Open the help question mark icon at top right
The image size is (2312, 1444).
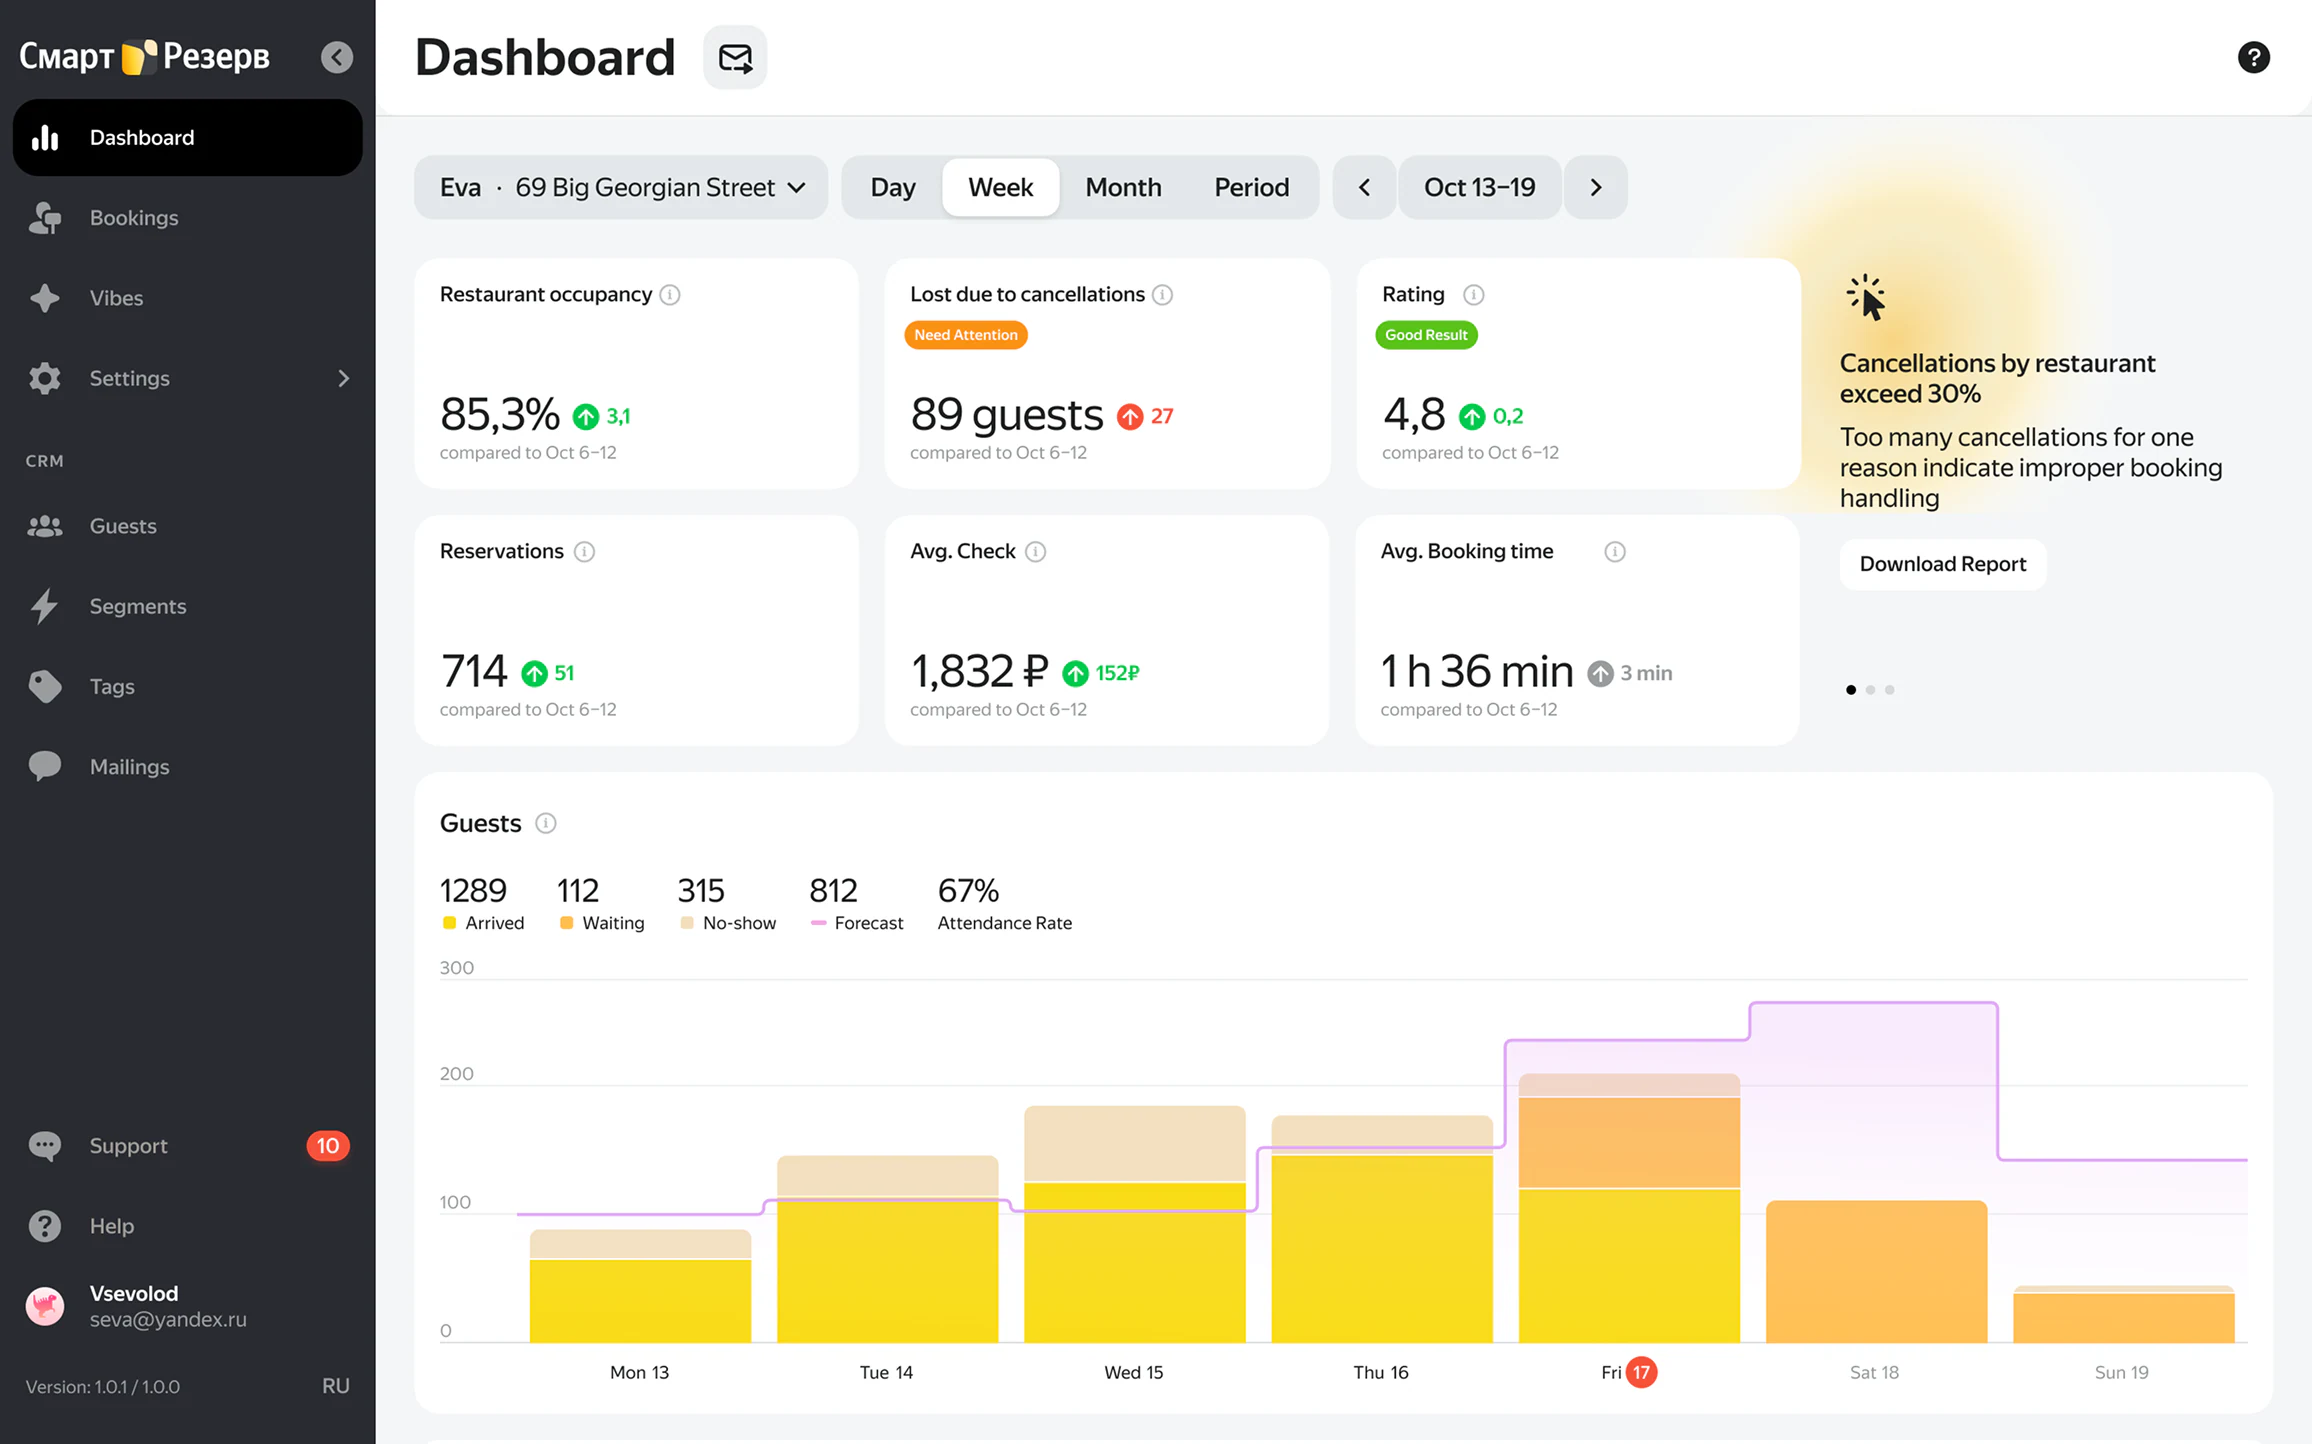[2253, 57]
